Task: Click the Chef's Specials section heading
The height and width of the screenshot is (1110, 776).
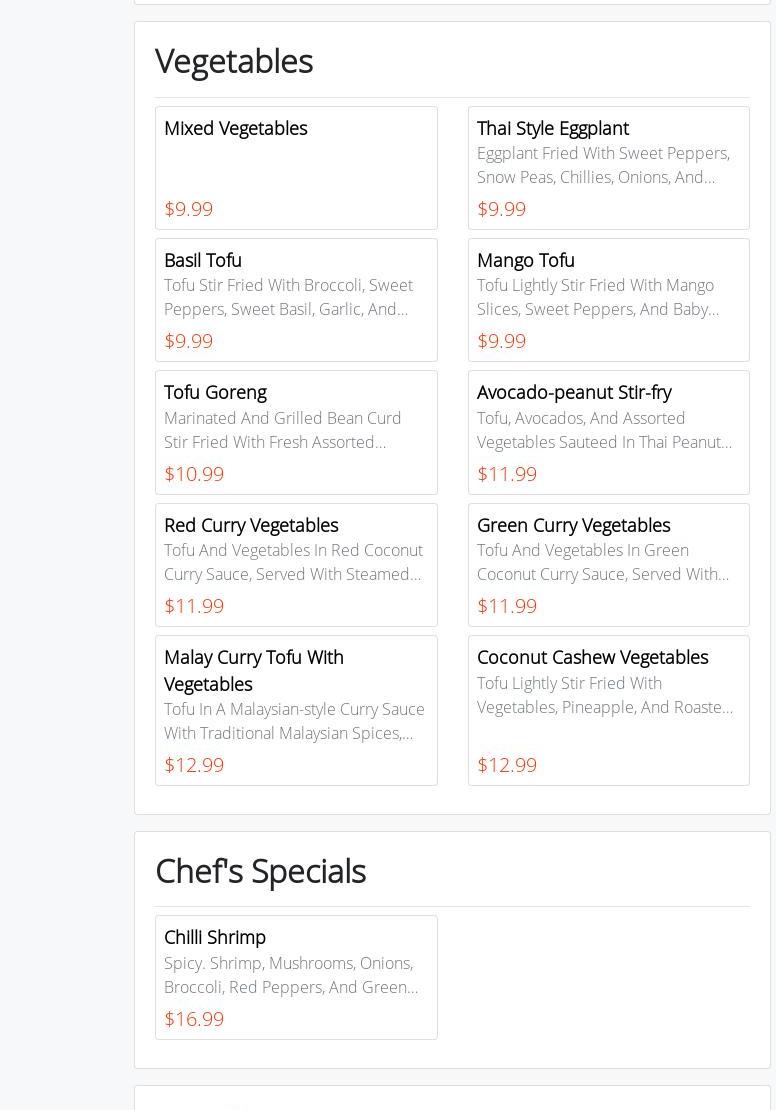Action: pos(260,871)
